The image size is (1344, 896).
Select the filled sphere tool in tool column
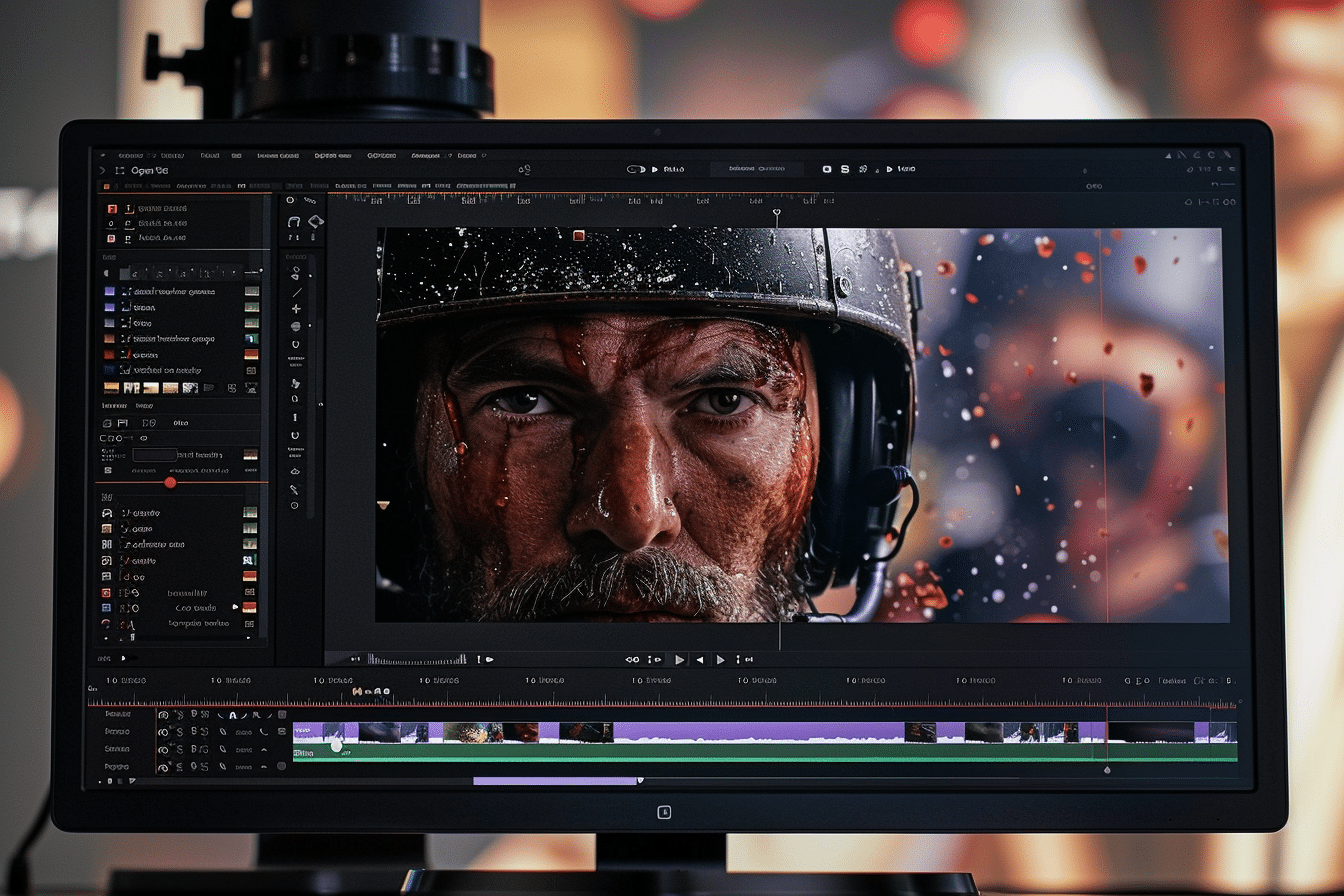point(296,326)
